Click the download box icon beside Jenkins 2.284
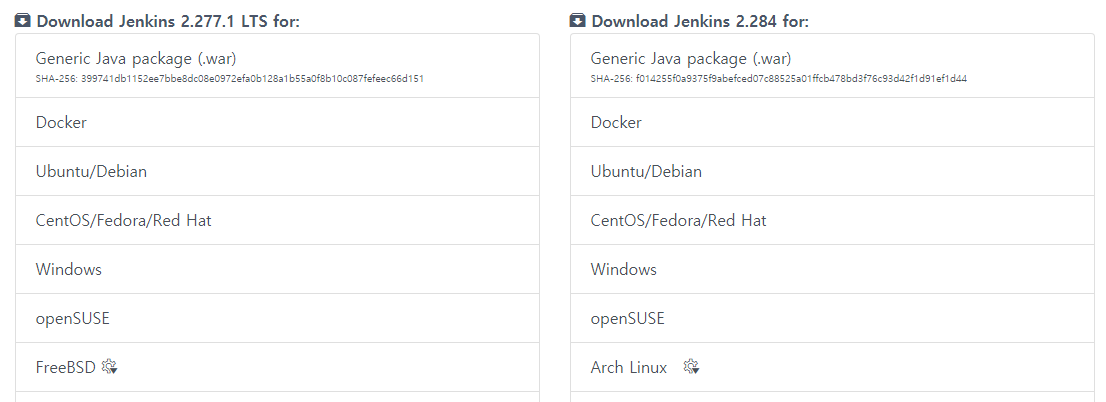Screen dimensions: 1106x402 pos(578,20)
